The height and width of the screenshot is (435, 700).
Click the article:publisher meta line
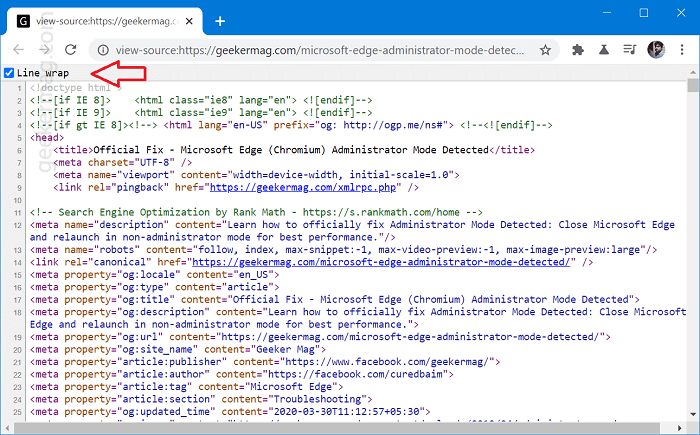pyautogui.click(x=265, y=362)
